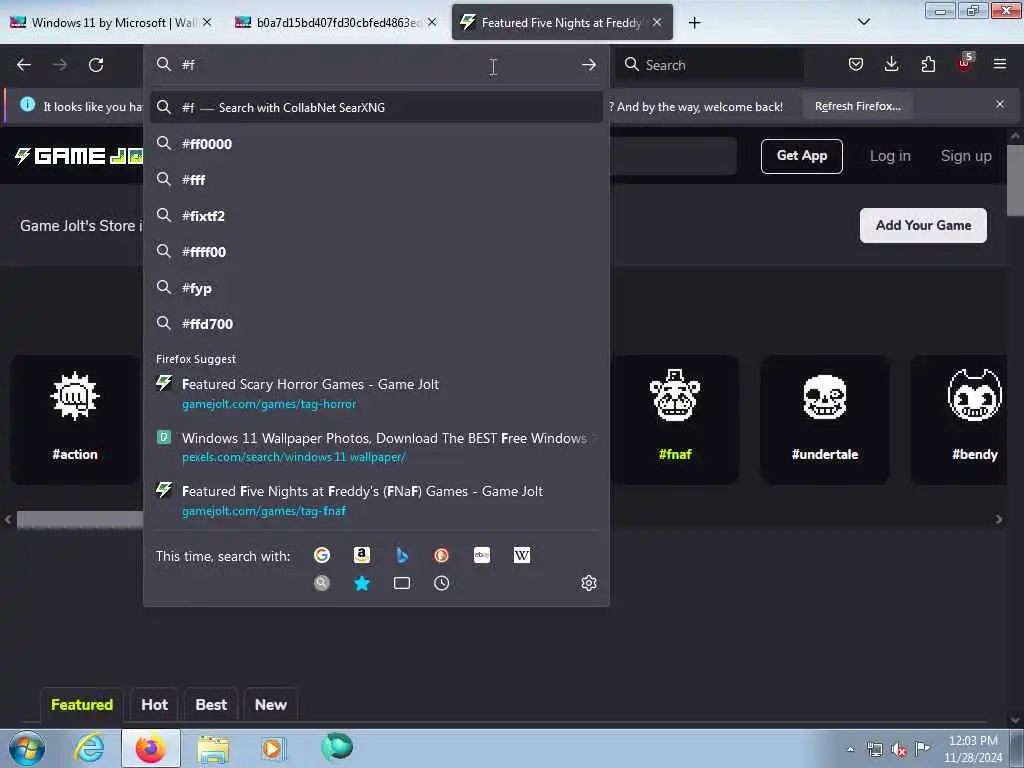
Task: Choose the #fyp search suggestion
Action: 376,288
